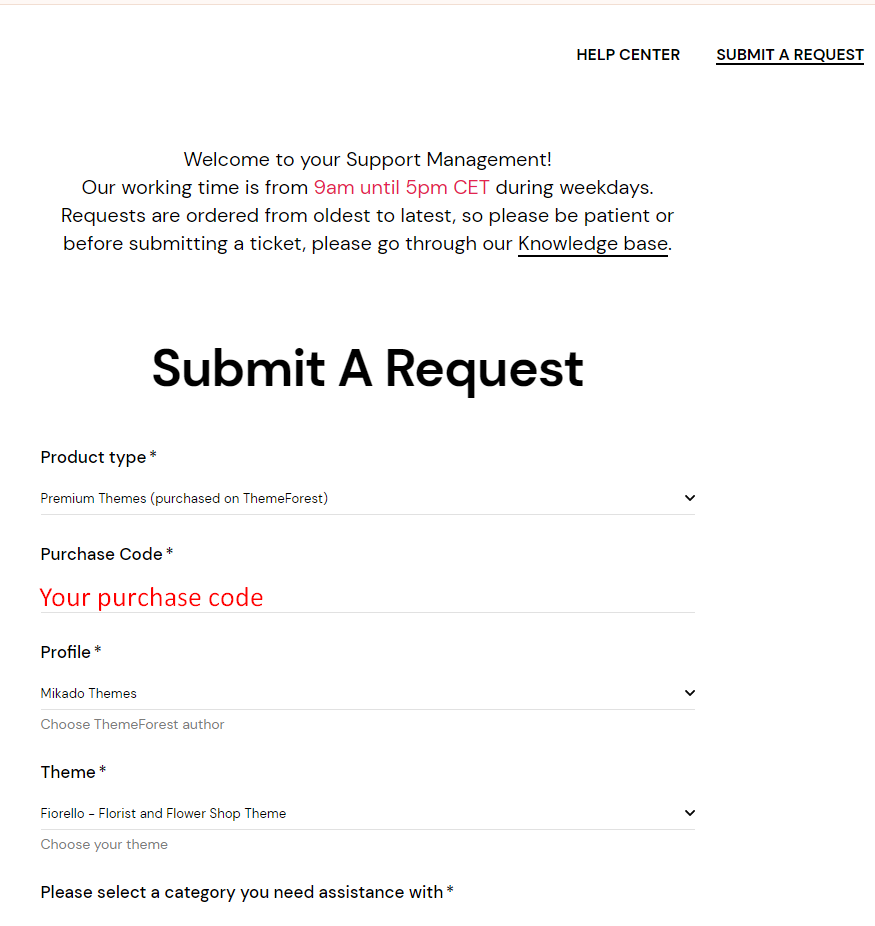This screenshot has height=926, width=875.
Task: Click the Welcome to your Support Management text
Action: point(367,159)
